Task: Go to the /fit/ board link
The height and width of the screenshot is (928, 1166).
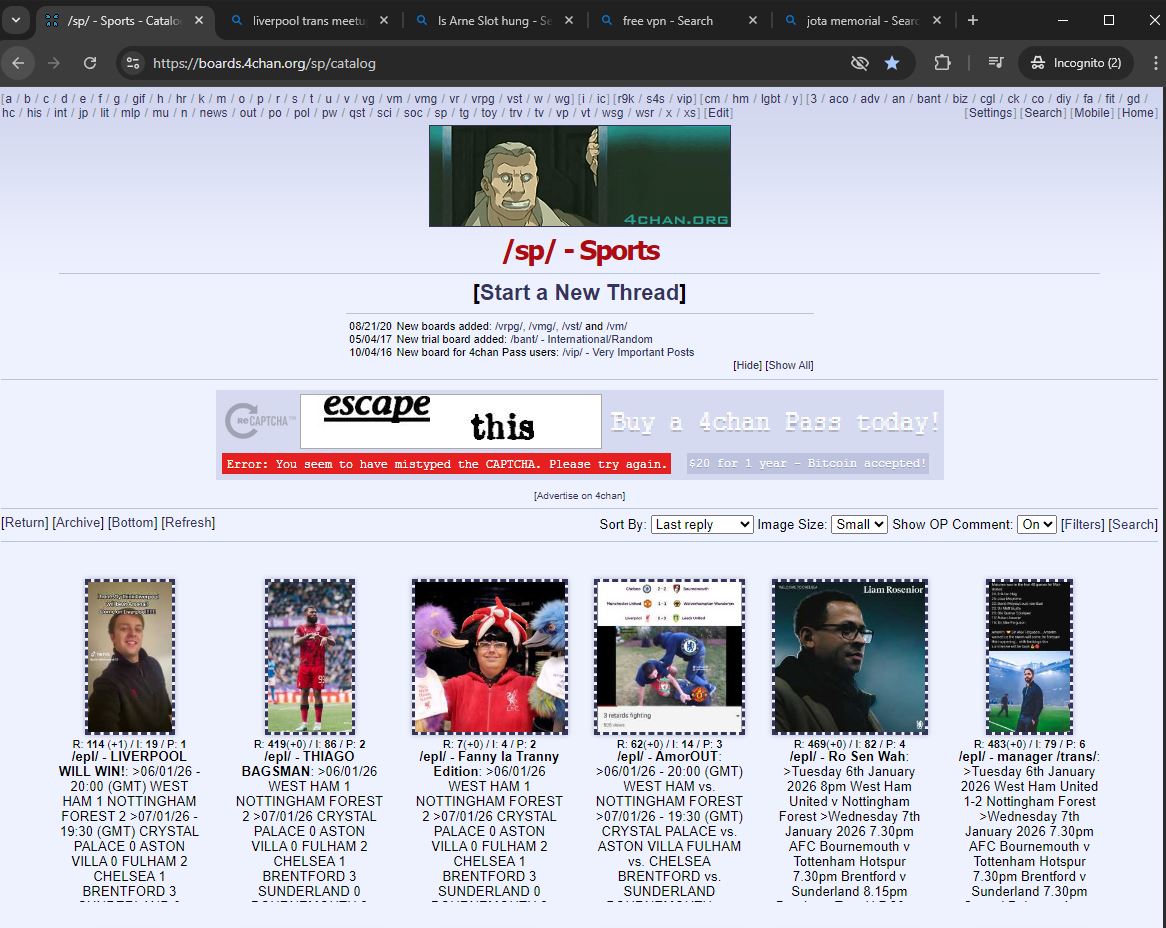Action: tap(1110, 99)
